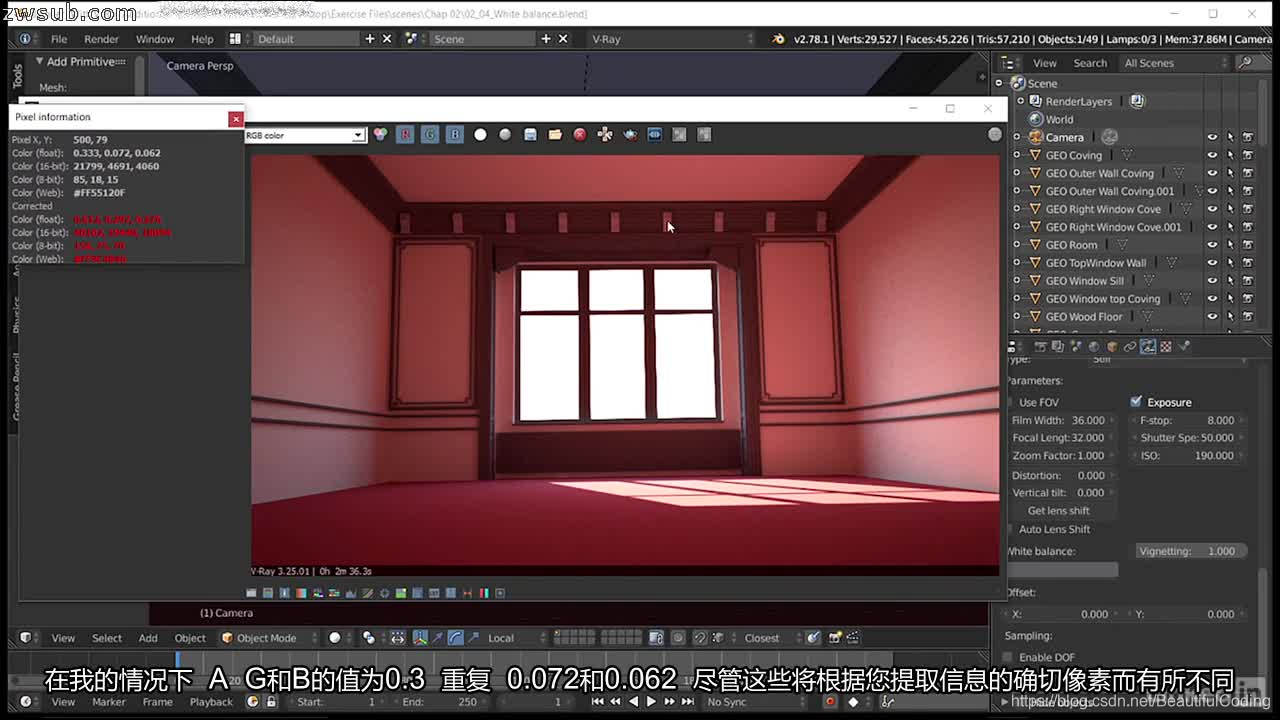1280x720 pixels.
Task: Hide Camera object with its eye icon
Action: tap(1212, 137)
